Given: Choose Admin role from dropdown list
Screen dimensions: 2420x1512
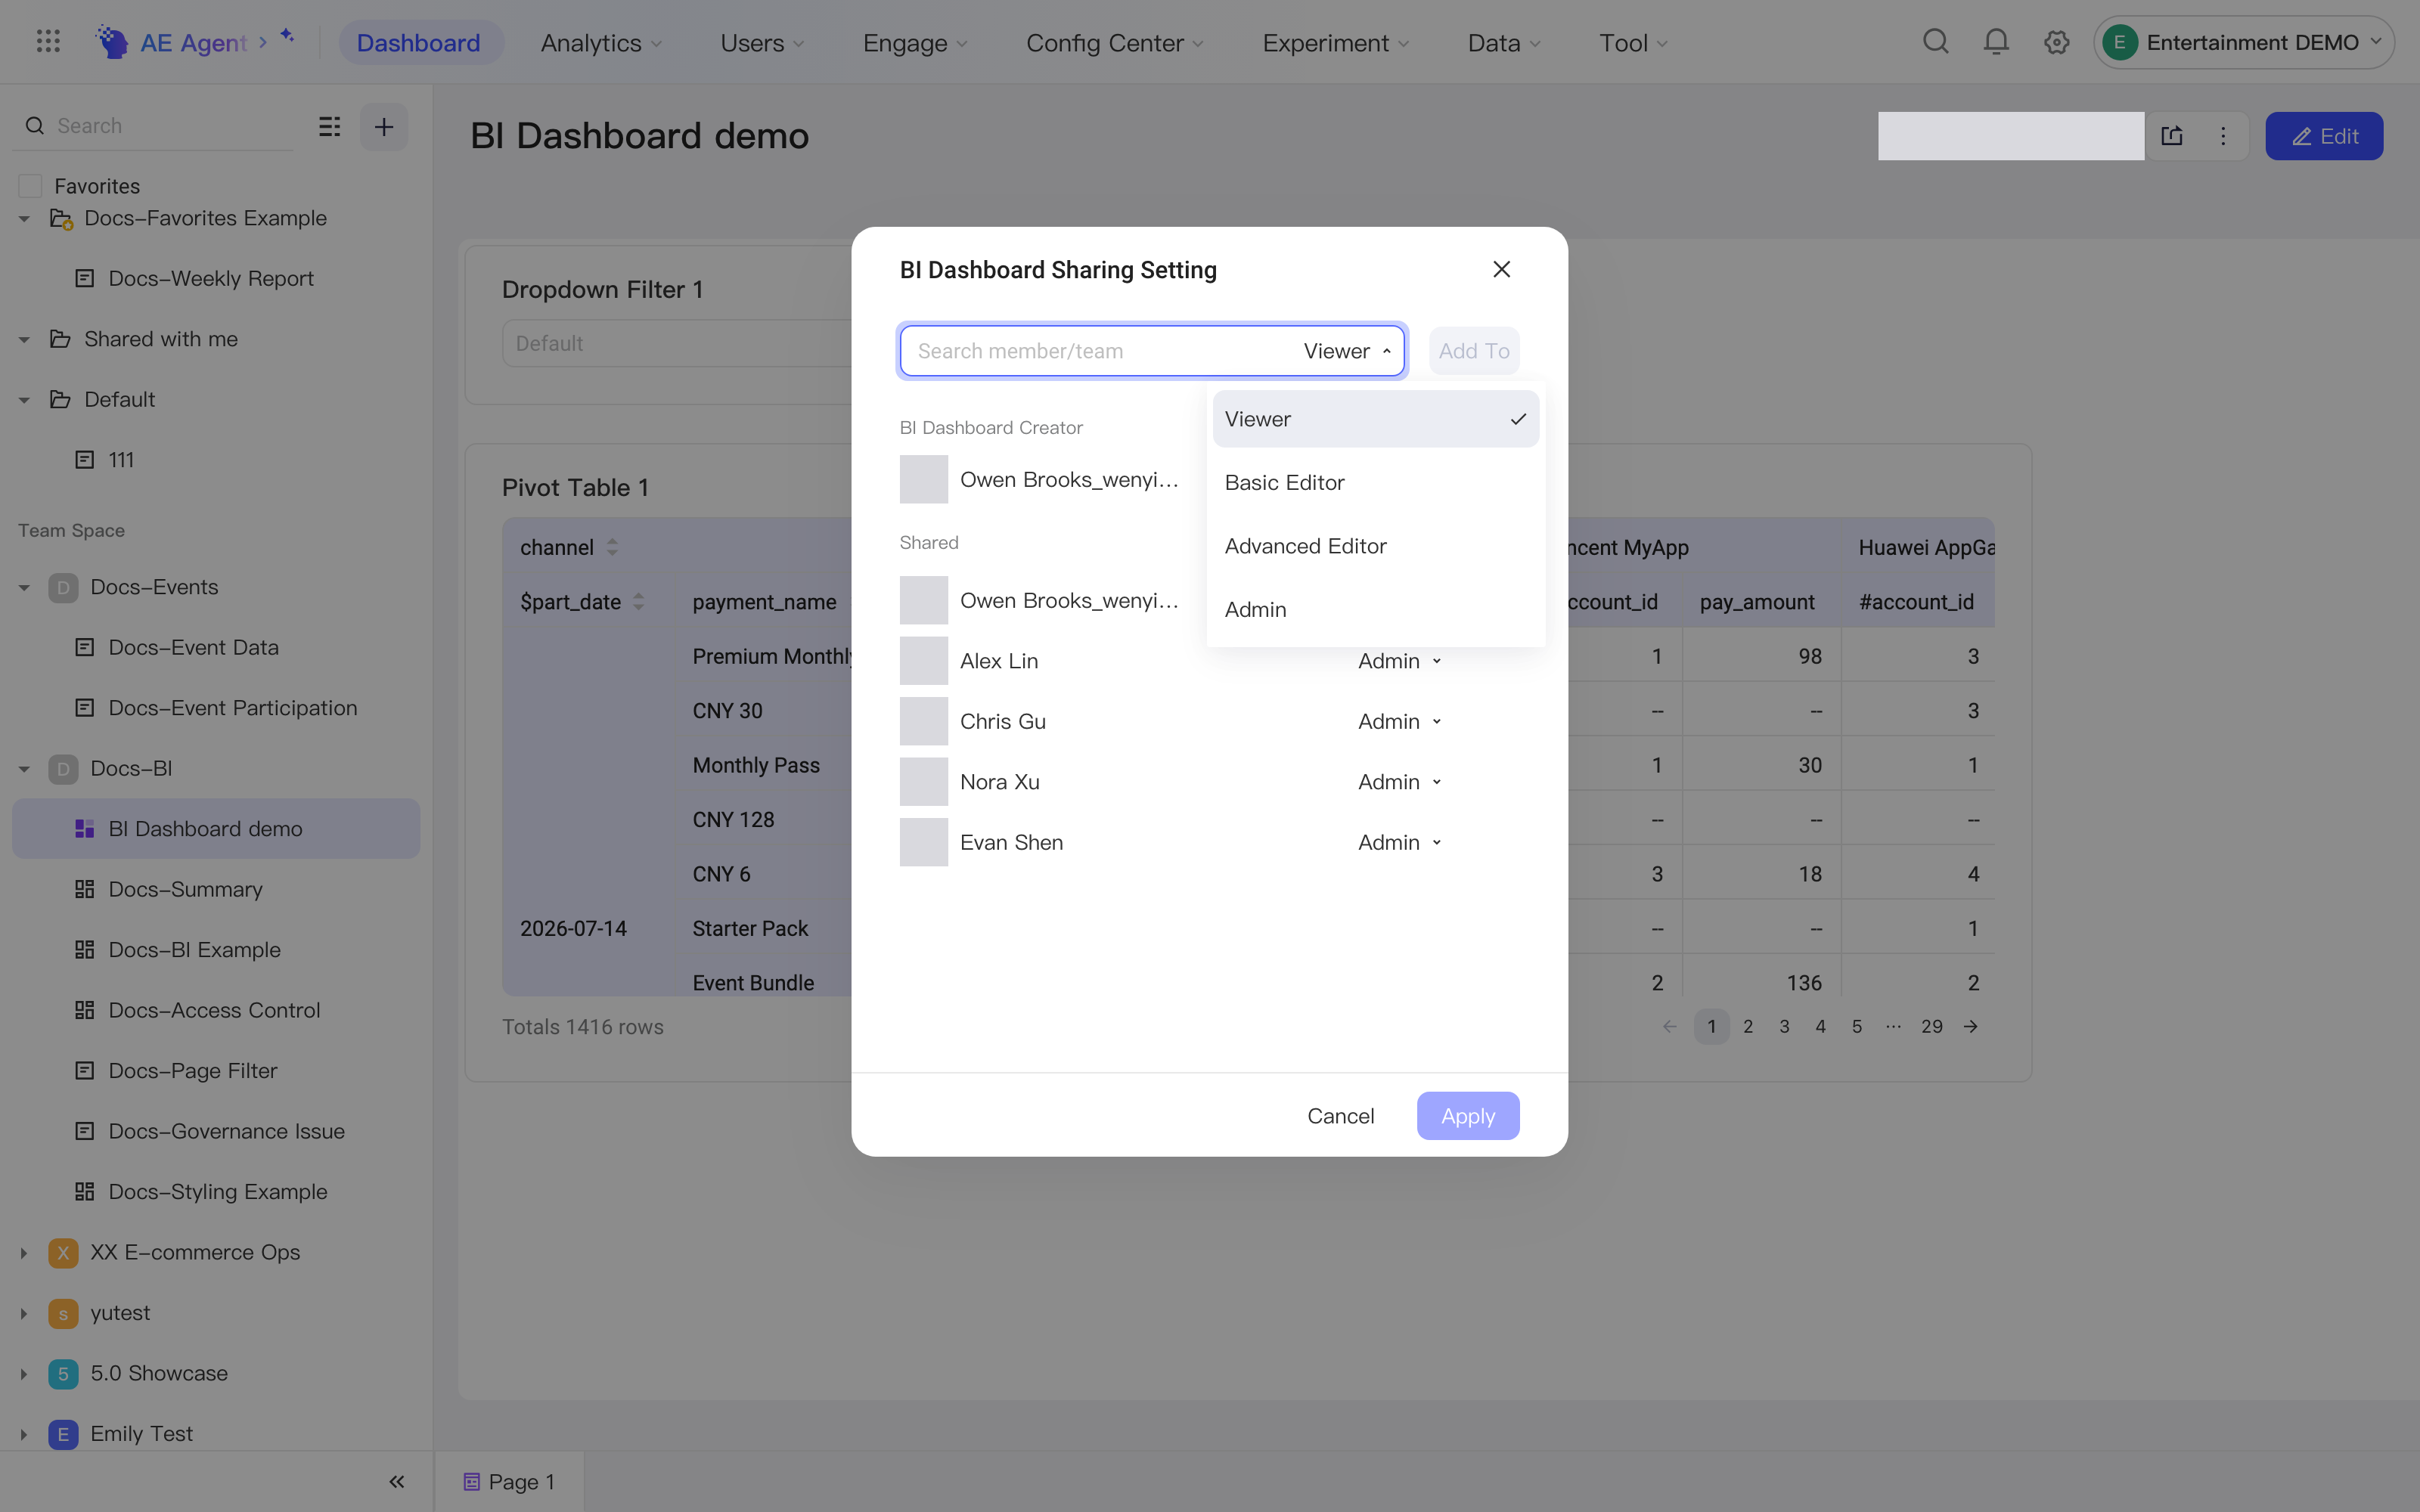Looking at the screenshot, I should [1375, 609].
